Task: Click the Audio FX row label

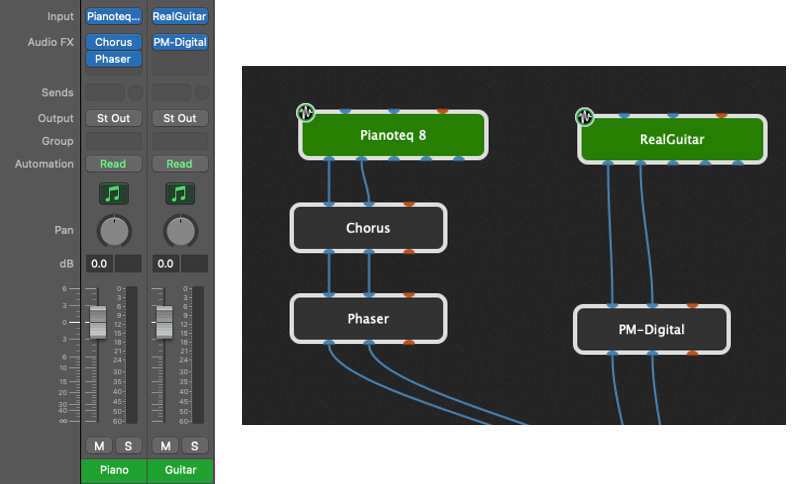Action: [50, 42]
